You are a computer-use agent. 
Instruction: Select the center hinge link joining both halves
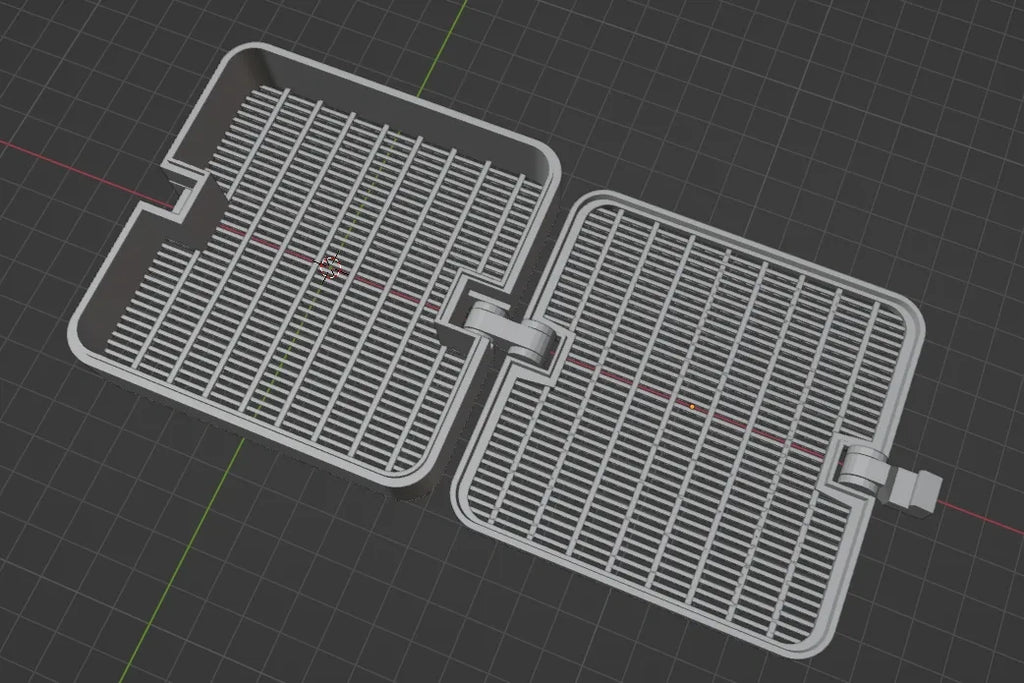(x=509, y=331)
